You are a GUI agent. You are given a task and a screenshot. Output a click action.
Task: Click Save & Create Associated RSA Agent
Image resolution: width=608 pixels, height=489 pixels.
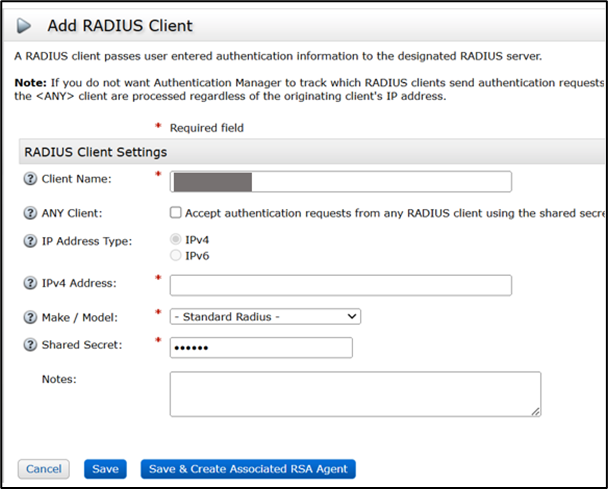248,469
